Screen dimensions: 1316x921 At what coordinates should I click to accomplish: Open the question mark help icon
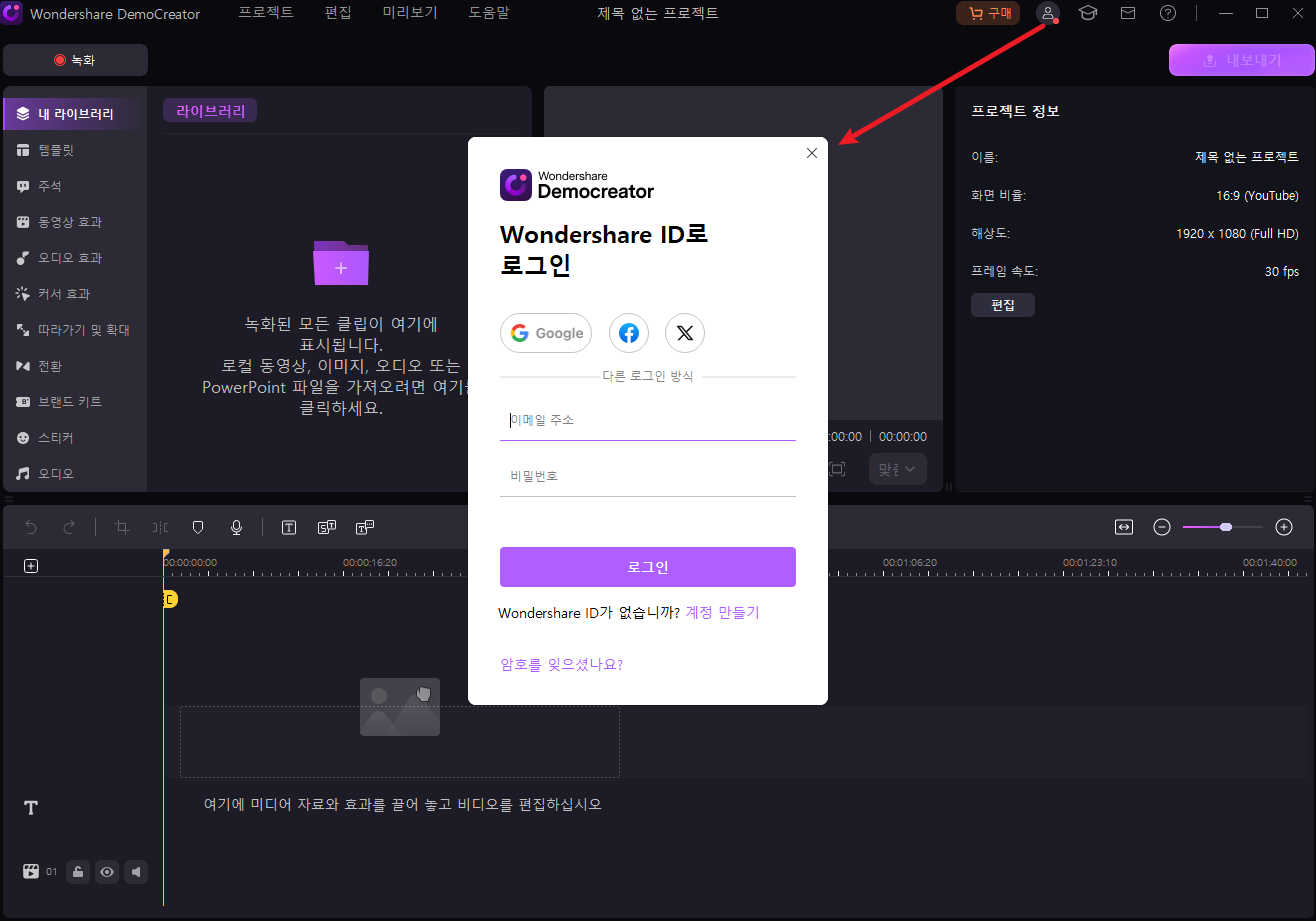click(x=1168, y=13)
